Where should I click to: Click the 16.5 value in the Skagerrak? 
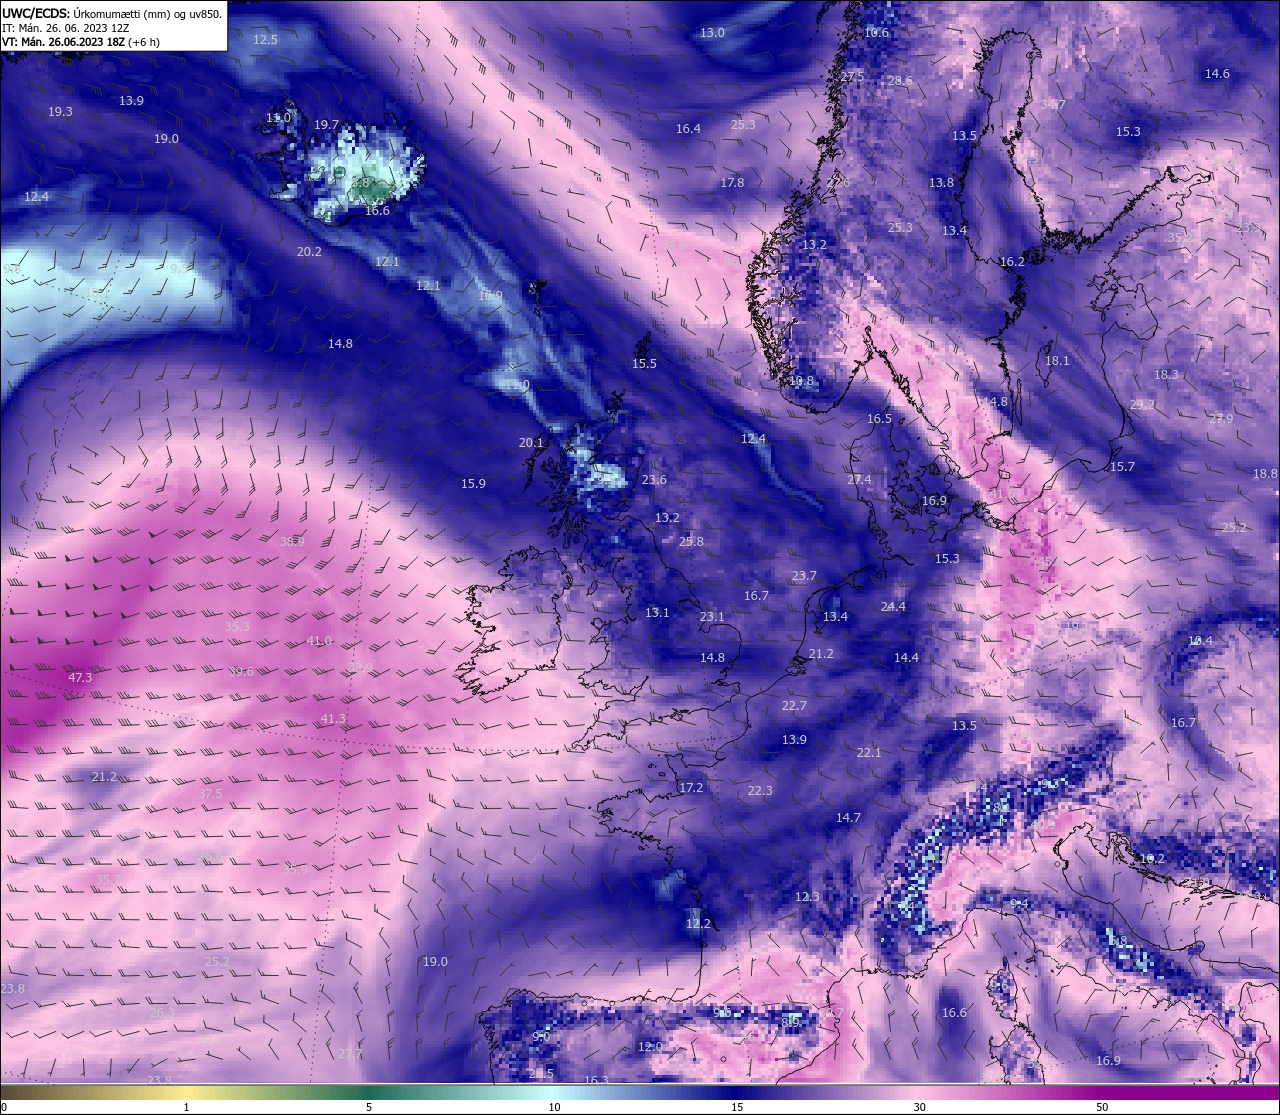[879, 419]
